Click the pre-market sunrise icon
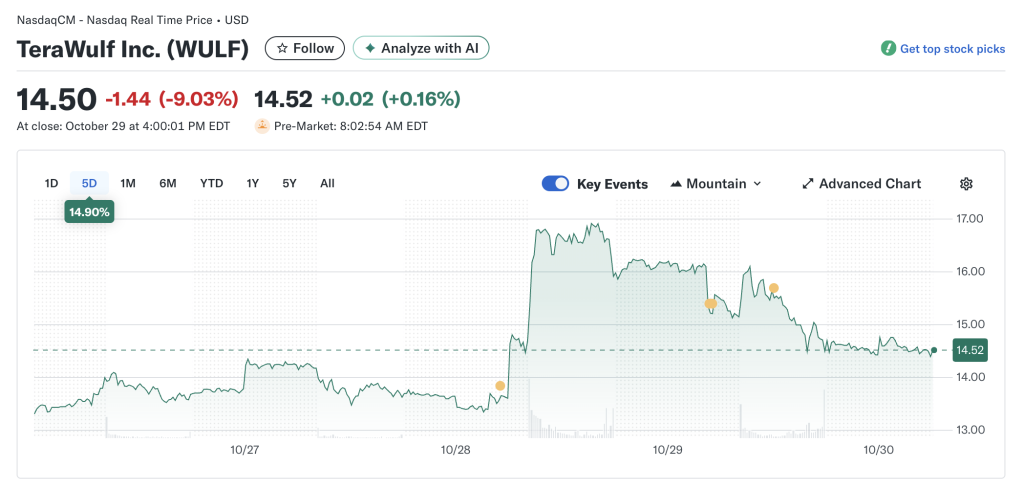The height and width of the screenshot is (488, 1024). coord(262,126)
